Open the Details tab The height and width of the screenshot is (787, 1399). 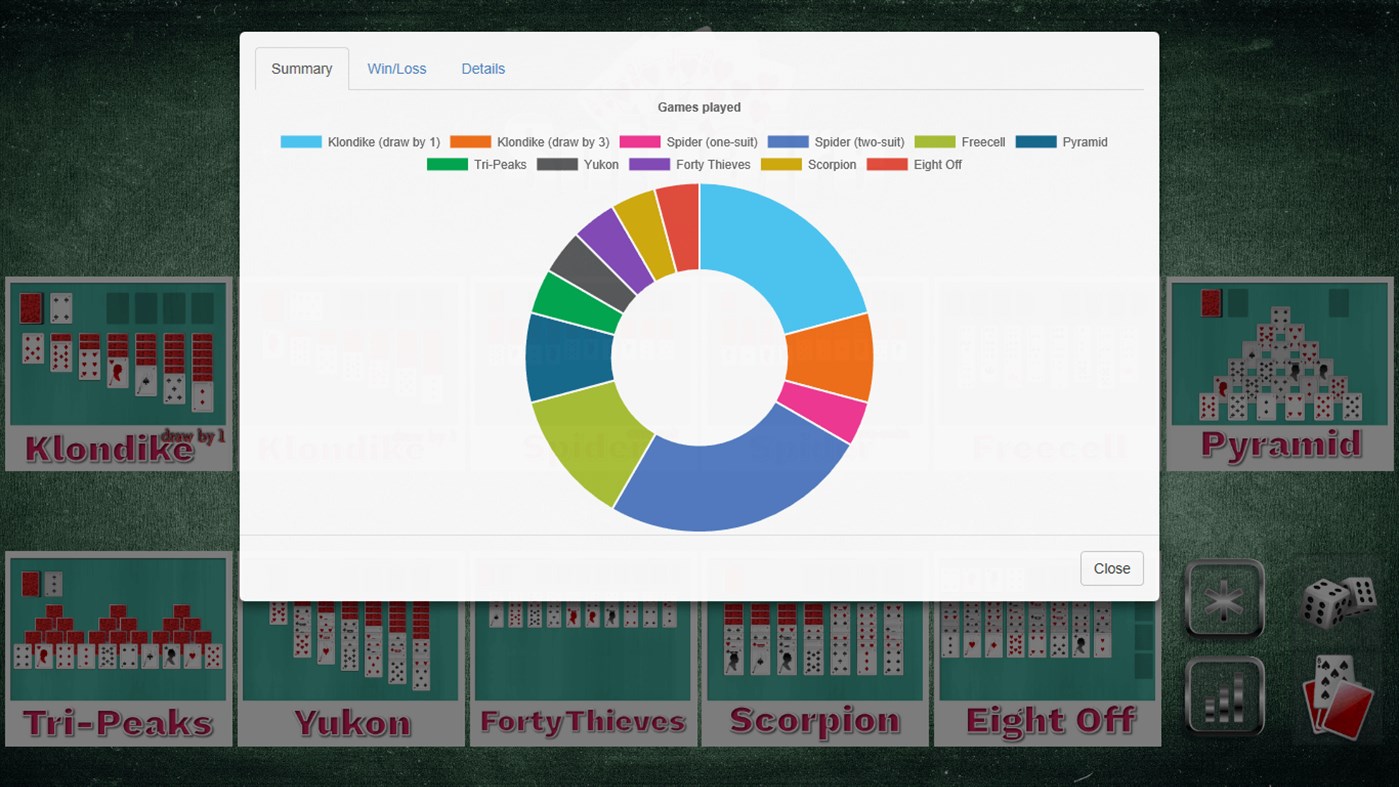click(483, 69)
